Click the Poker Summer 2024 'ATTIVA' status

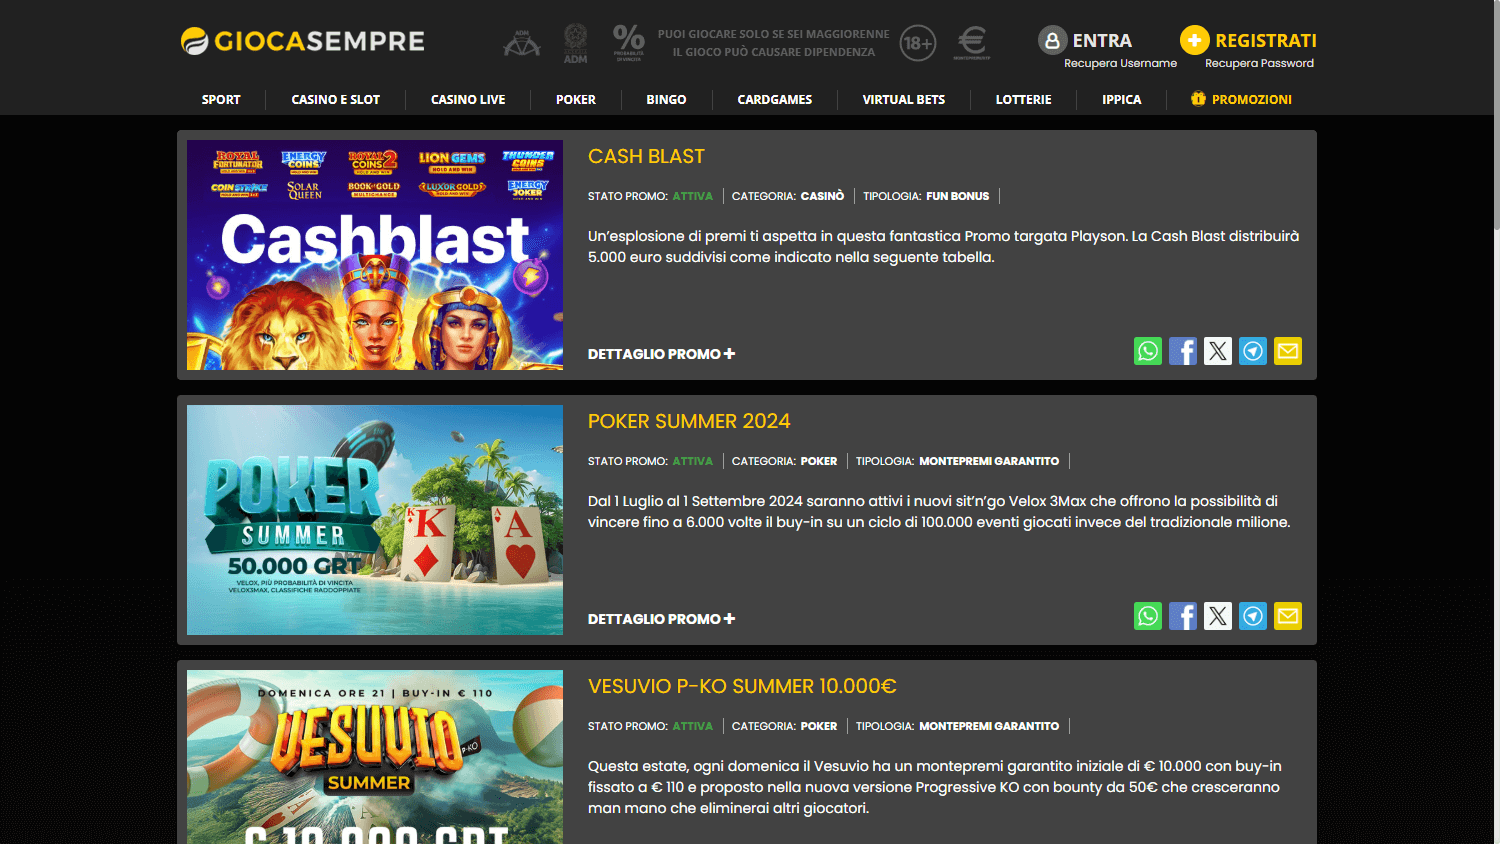692,461
